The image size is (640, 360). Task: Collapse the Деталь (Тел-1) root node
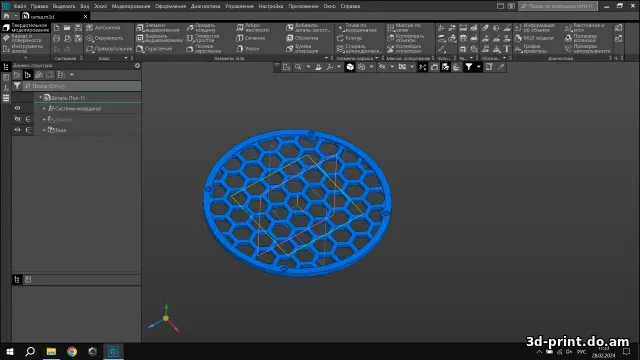(40, 98)
